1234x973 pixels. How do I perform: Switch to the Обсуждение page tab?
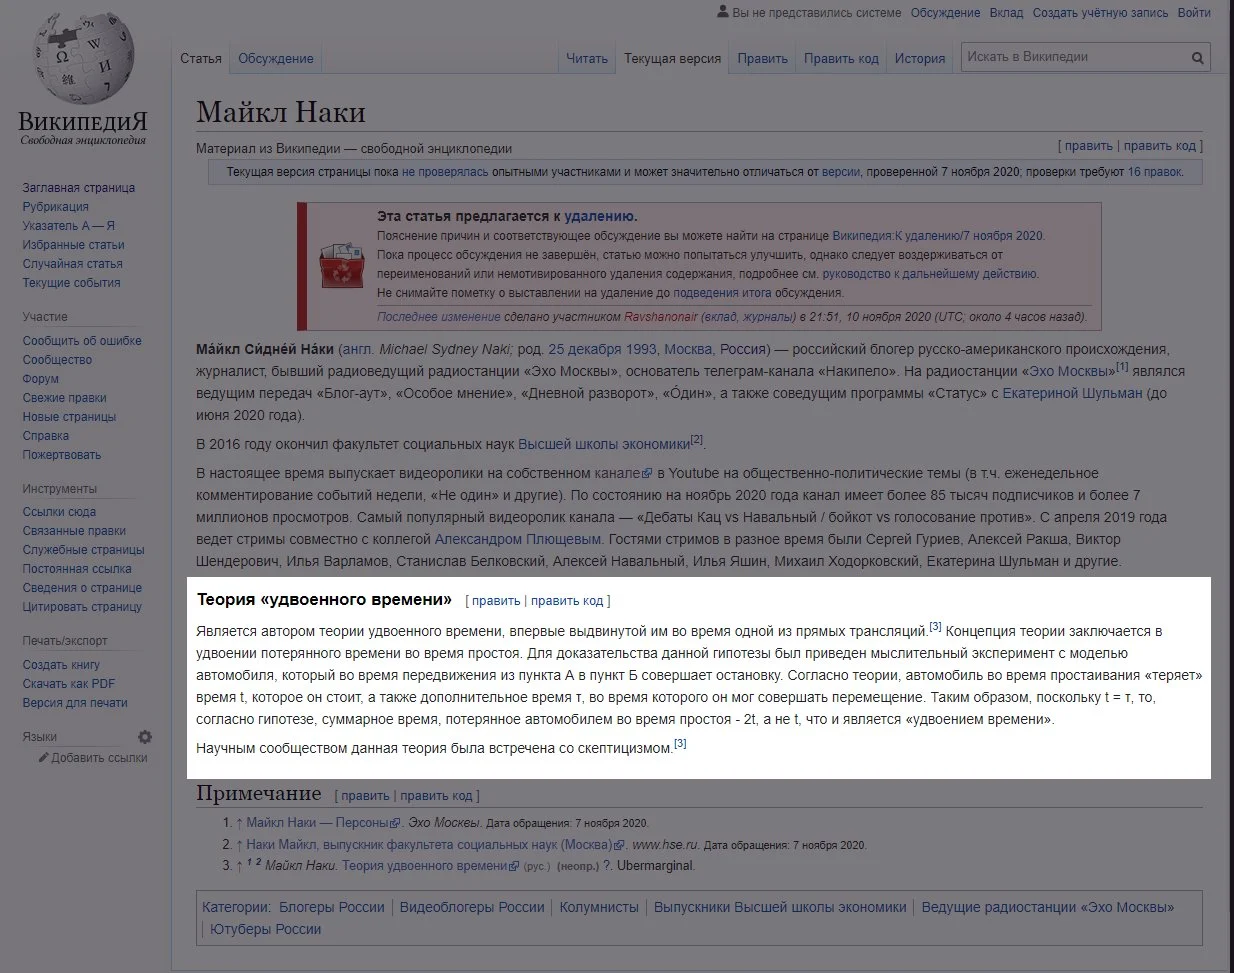pyautogui.click(x=276, y=58)
